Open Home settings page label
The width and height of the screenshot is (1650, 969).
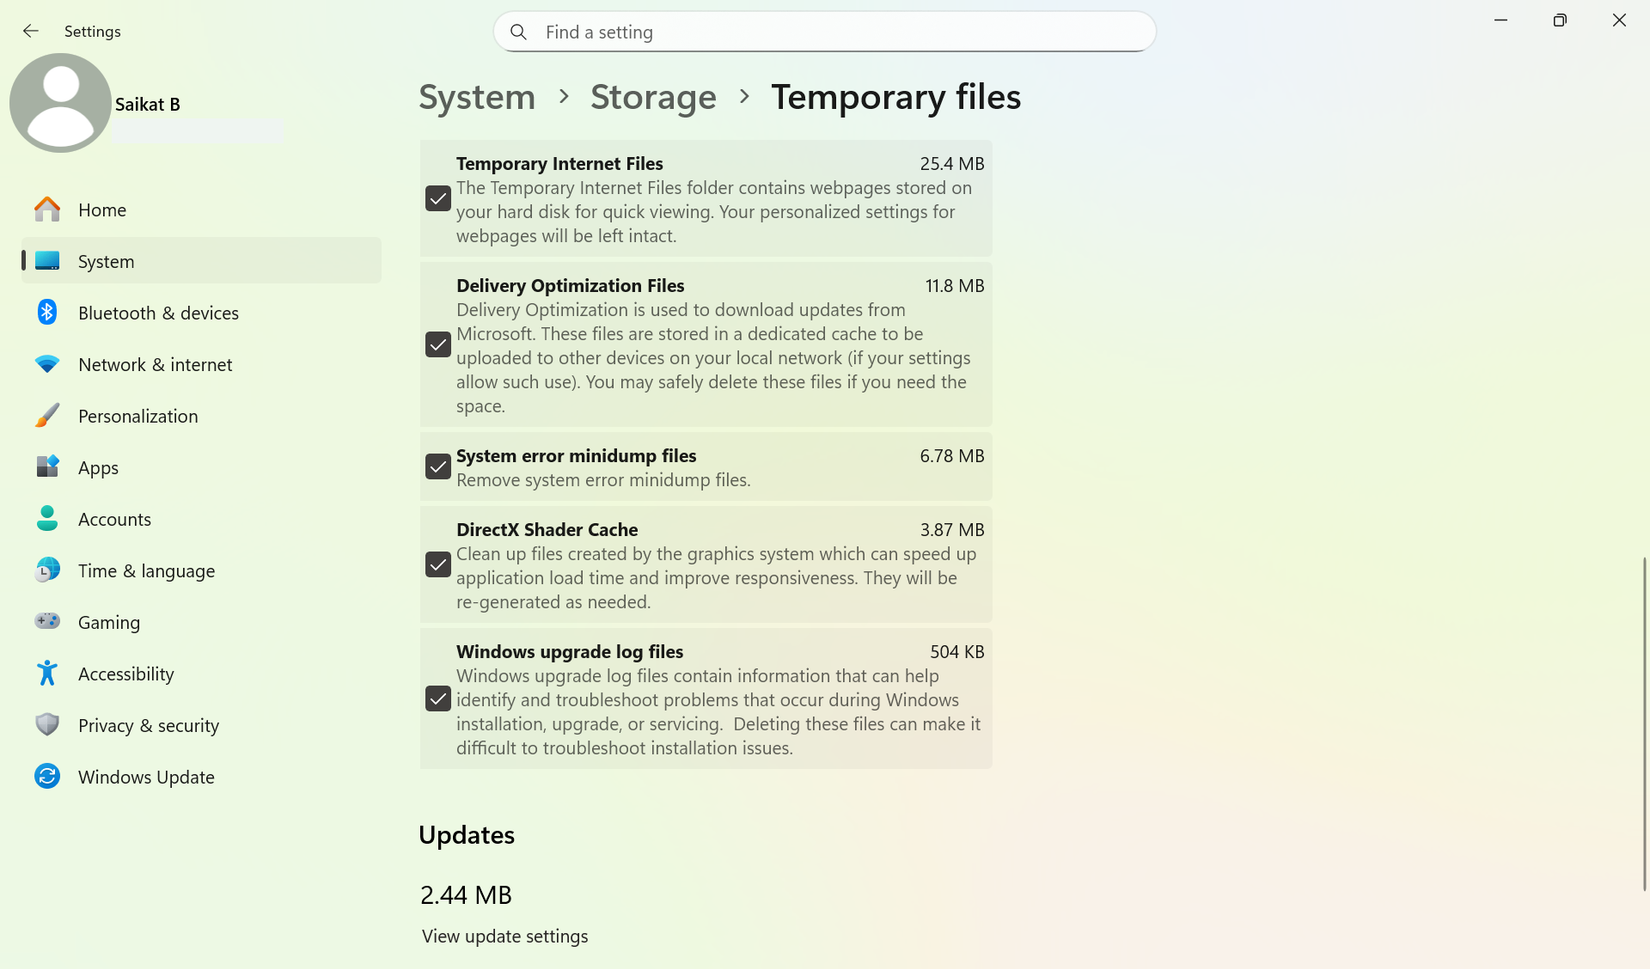(x=102, y=209)
